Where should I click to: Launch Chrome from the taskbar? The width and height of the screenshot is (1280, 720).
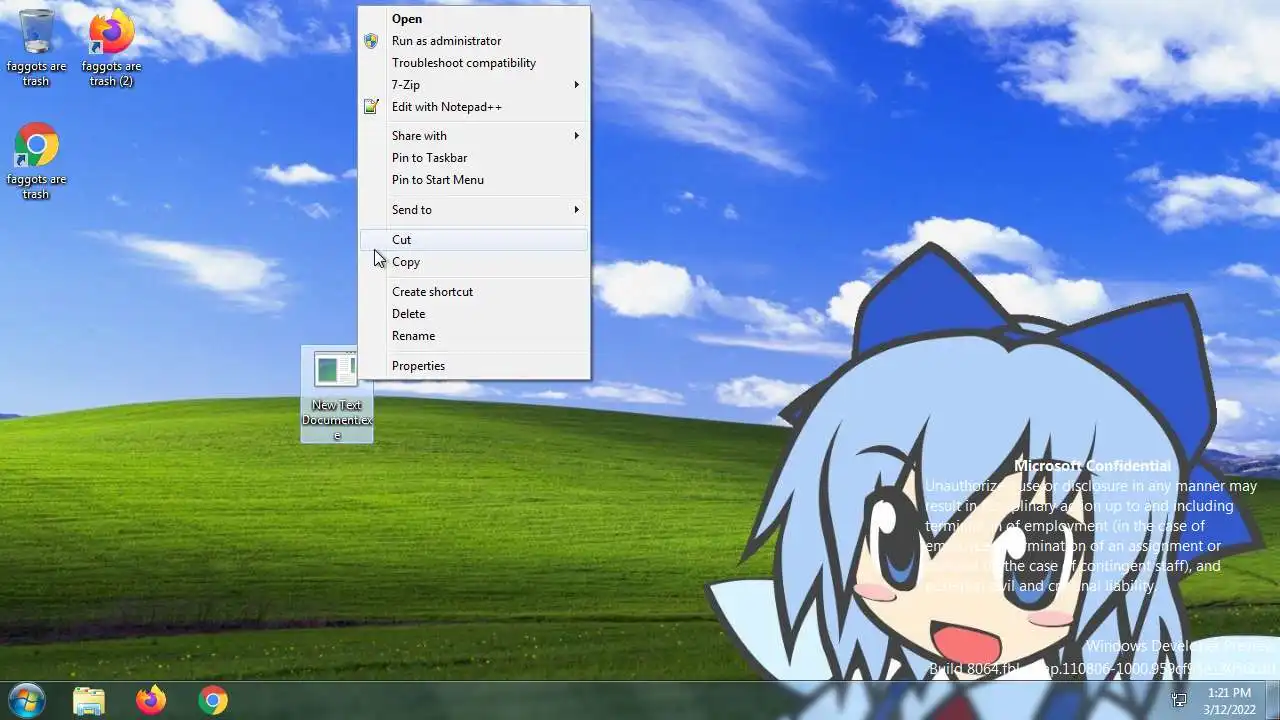tap(212, 700)
